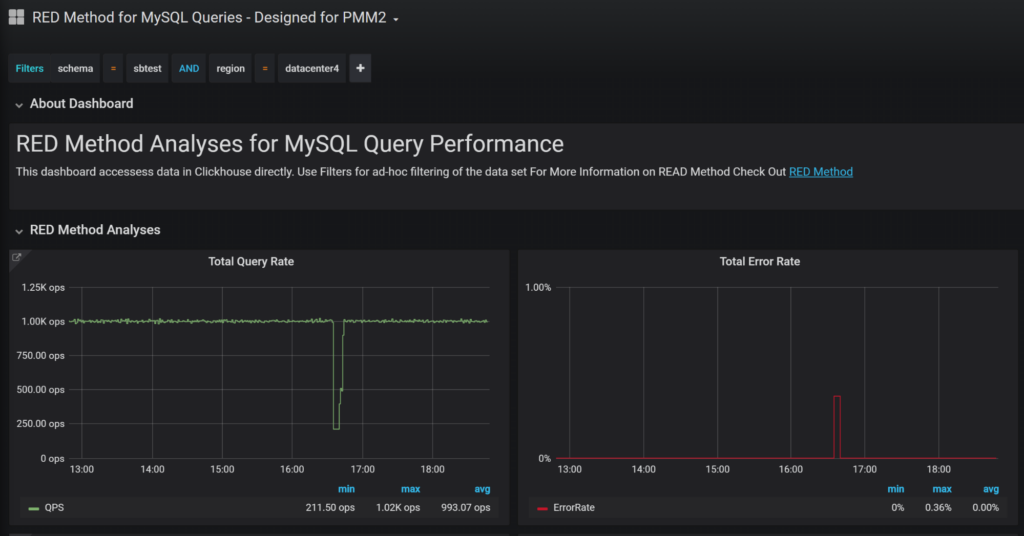Toggle the ErrorRate series in legend
This screenshot has height=536, width=1024.
click(x=573, y=507)
